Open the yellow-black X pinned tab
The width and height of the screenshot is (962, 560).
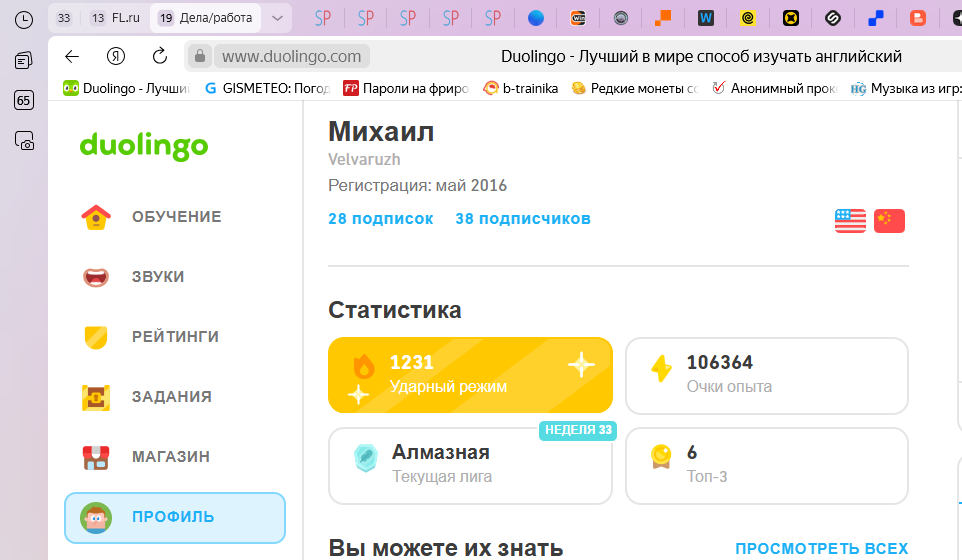pyautogui.click(x=791, y=18)
